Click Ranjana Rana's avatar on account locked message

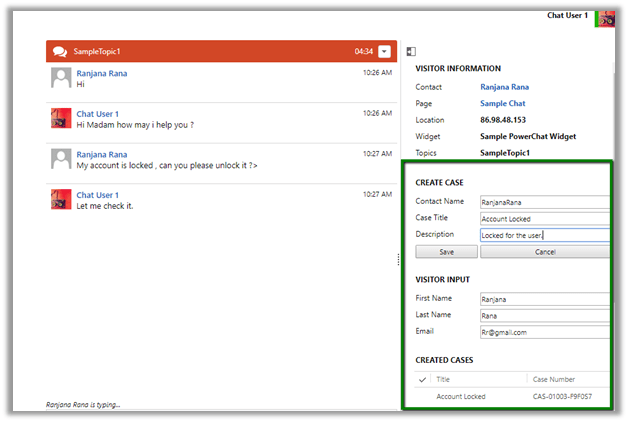pos(61,159)
